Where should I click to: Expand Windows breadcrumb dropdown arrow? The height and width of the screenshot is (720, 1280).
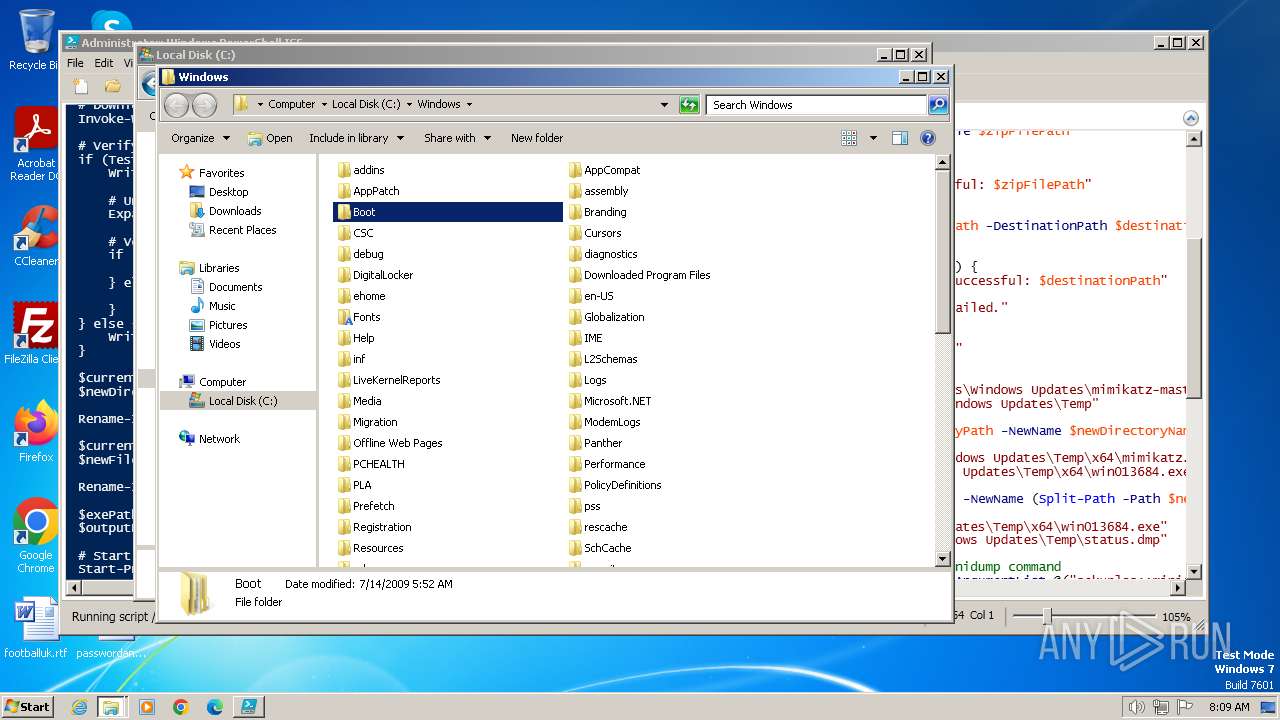click(x=468, y=104)
